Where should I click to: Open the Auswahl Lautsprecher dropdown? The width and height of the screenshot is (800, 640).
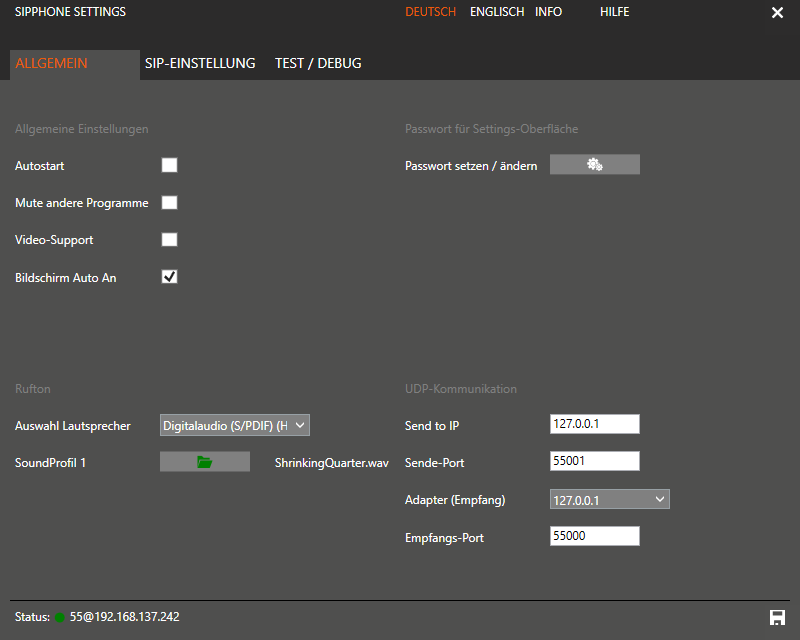(235, 425)
